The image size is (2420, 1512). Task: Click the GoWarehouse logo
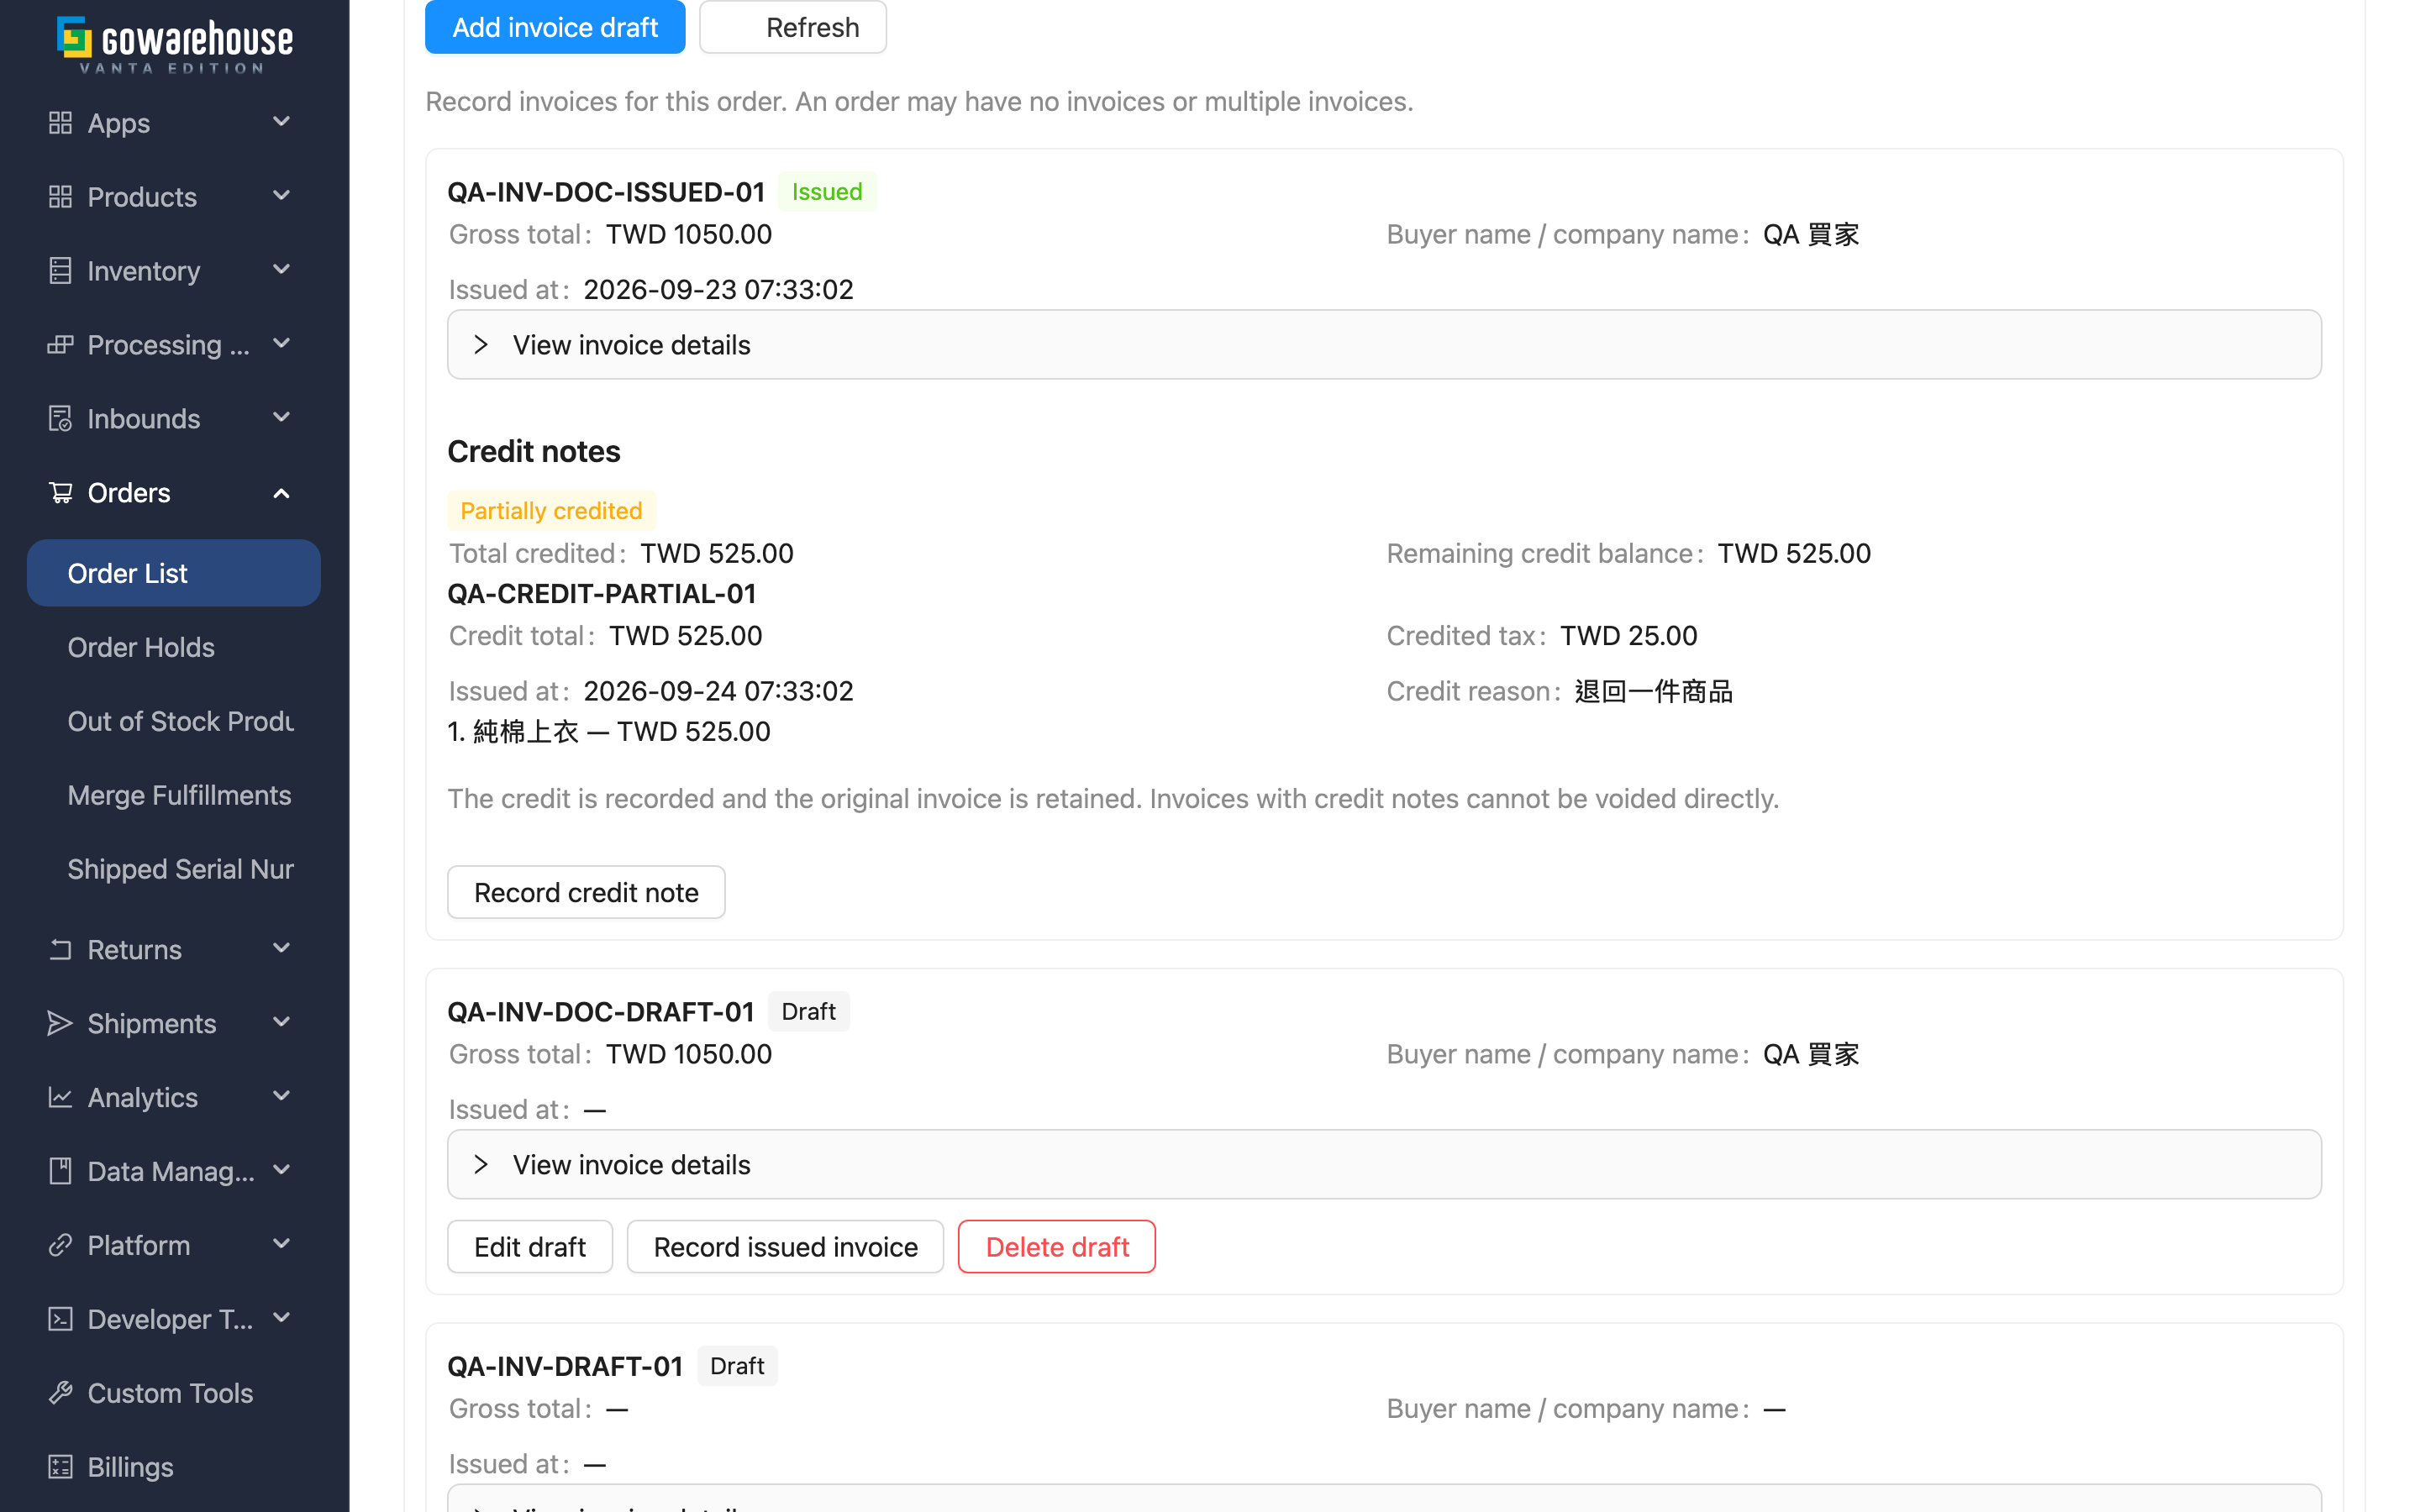coord(174,44)
